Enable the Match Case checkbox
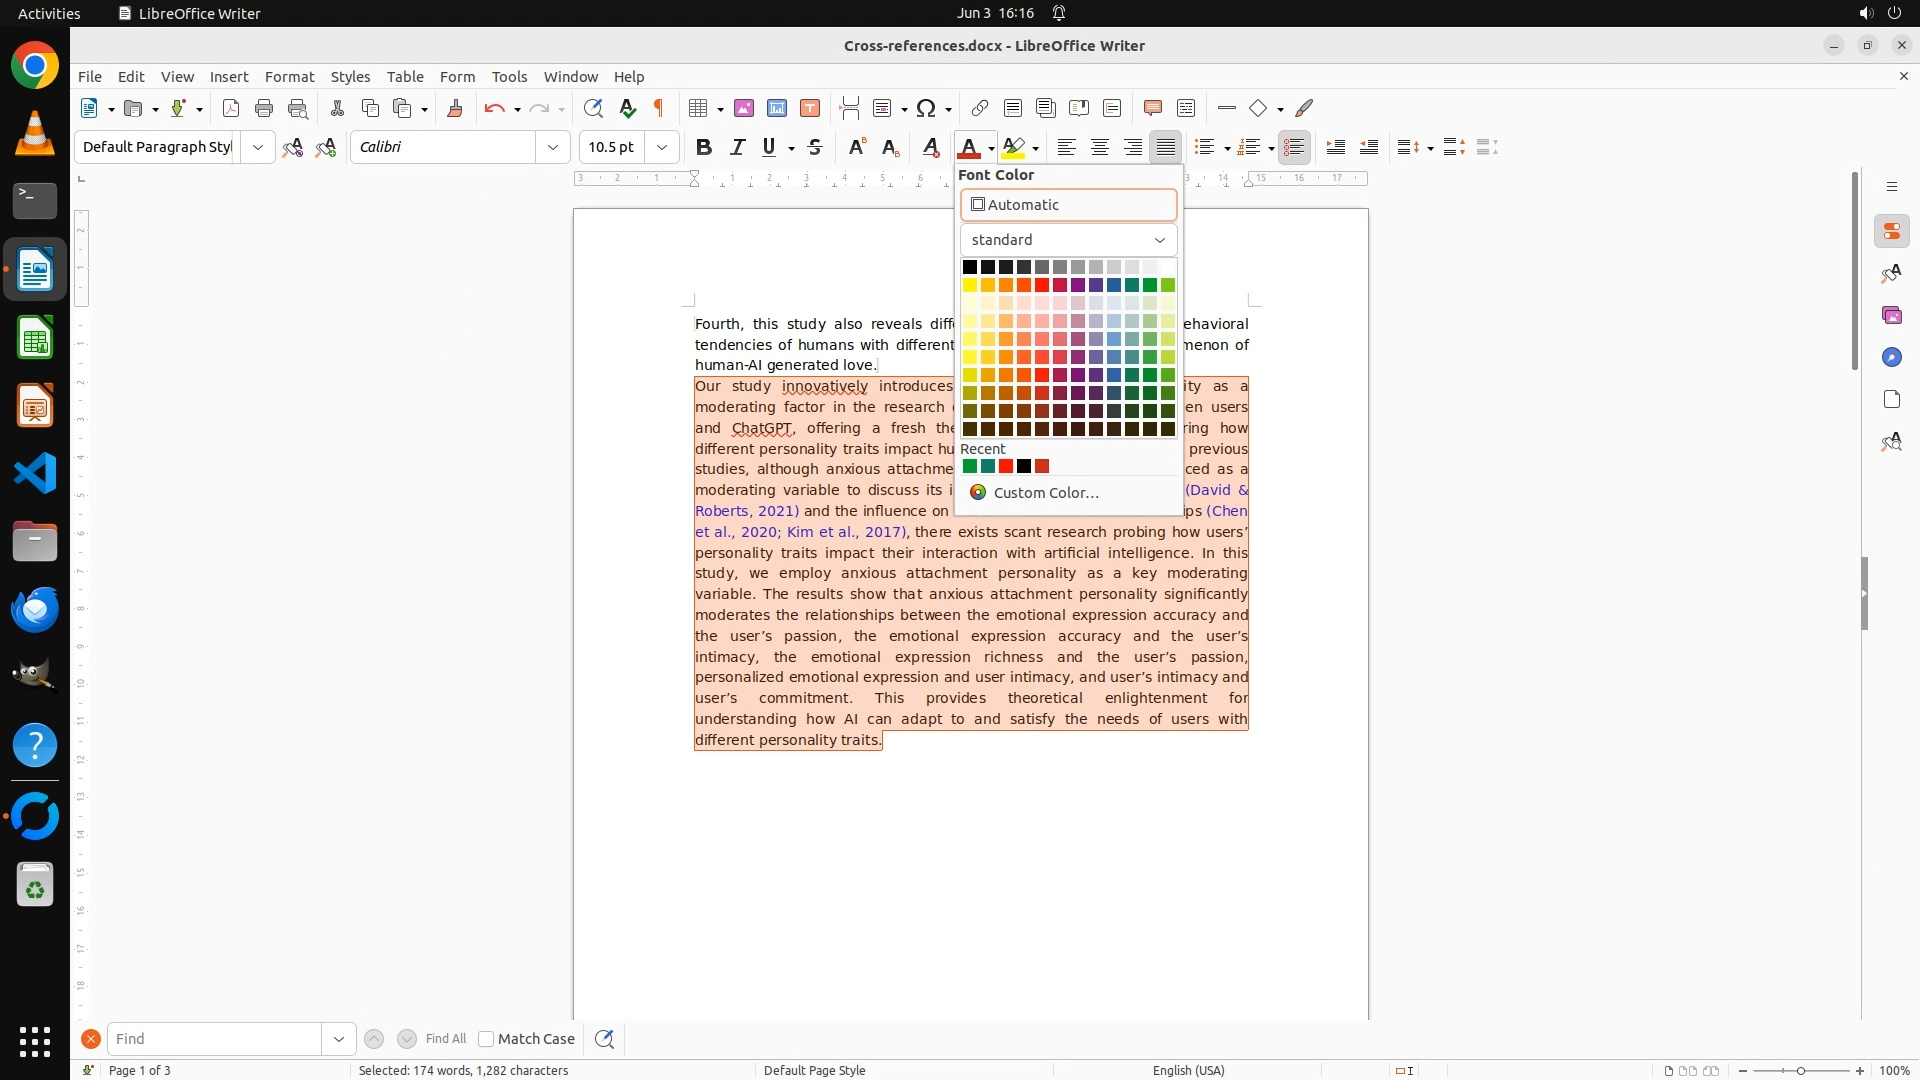The width and height of the screenshot is (1920, 1080). tap(486, 1039)
